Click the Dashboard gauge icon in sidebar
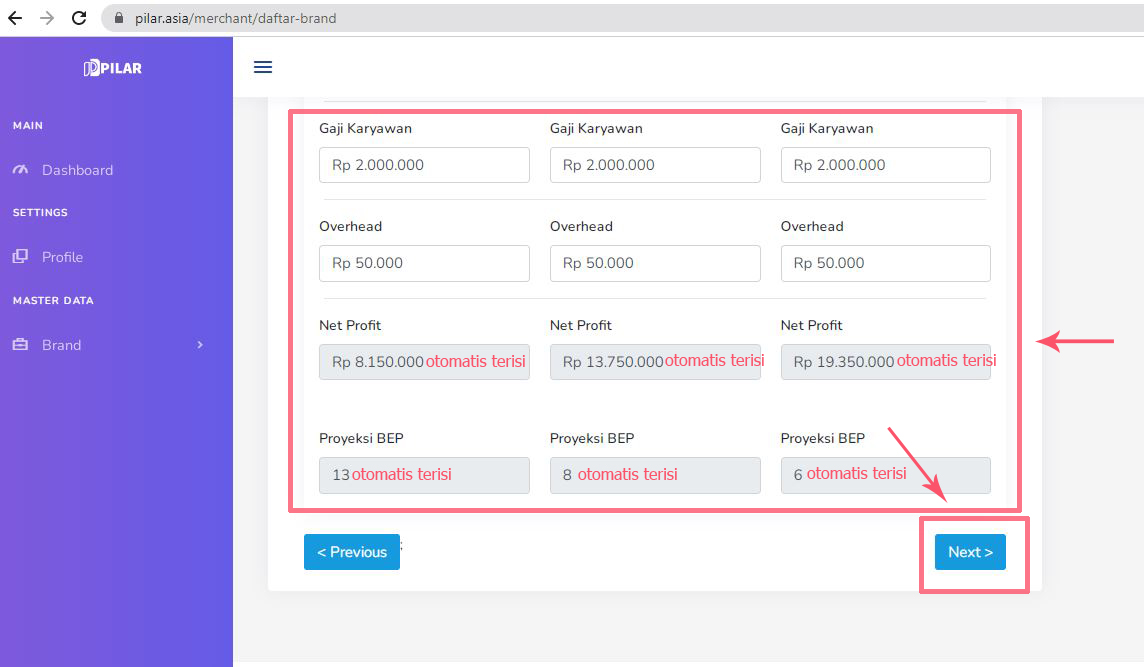The height and width of the screenshot is (667, 1144). (21, 170)
